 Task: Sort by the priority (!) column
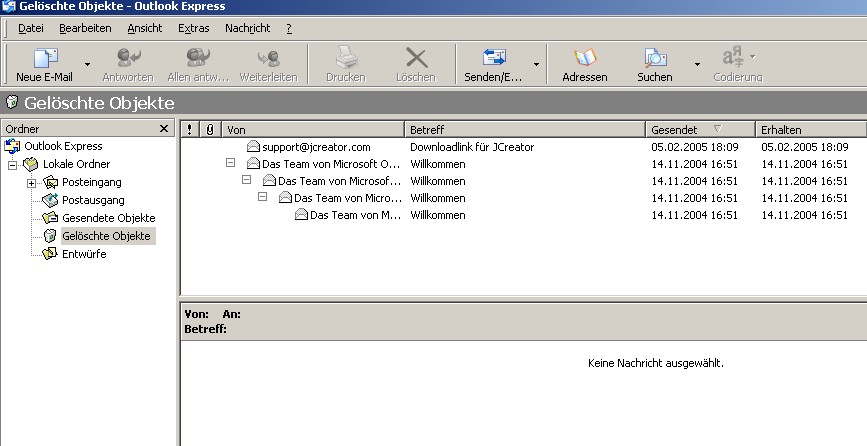point(190,129)
